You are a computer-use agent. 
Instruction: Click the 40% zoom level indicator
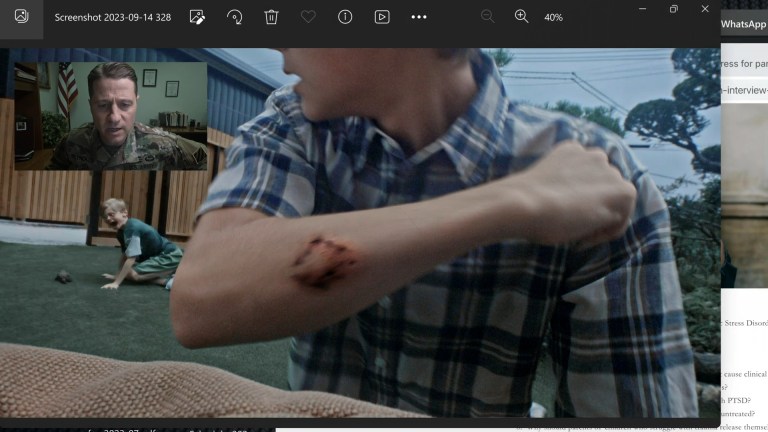[553, 18]
